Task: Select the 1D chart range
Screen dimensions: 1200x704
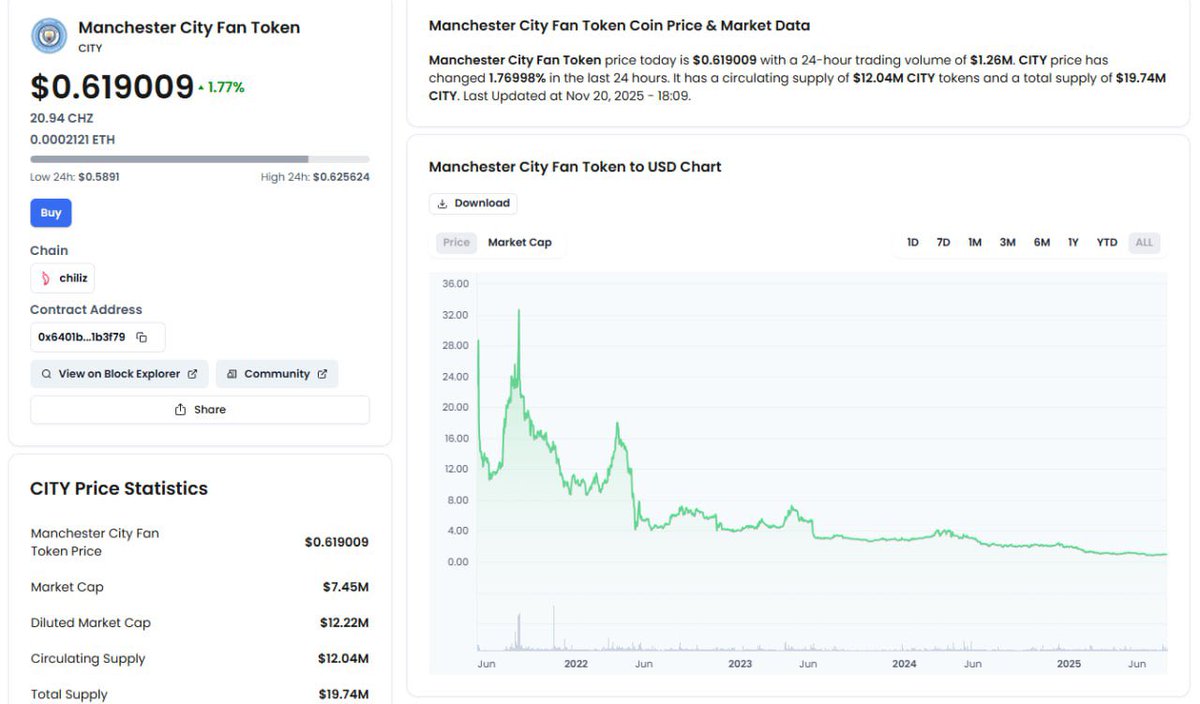Action: (912, 242)
